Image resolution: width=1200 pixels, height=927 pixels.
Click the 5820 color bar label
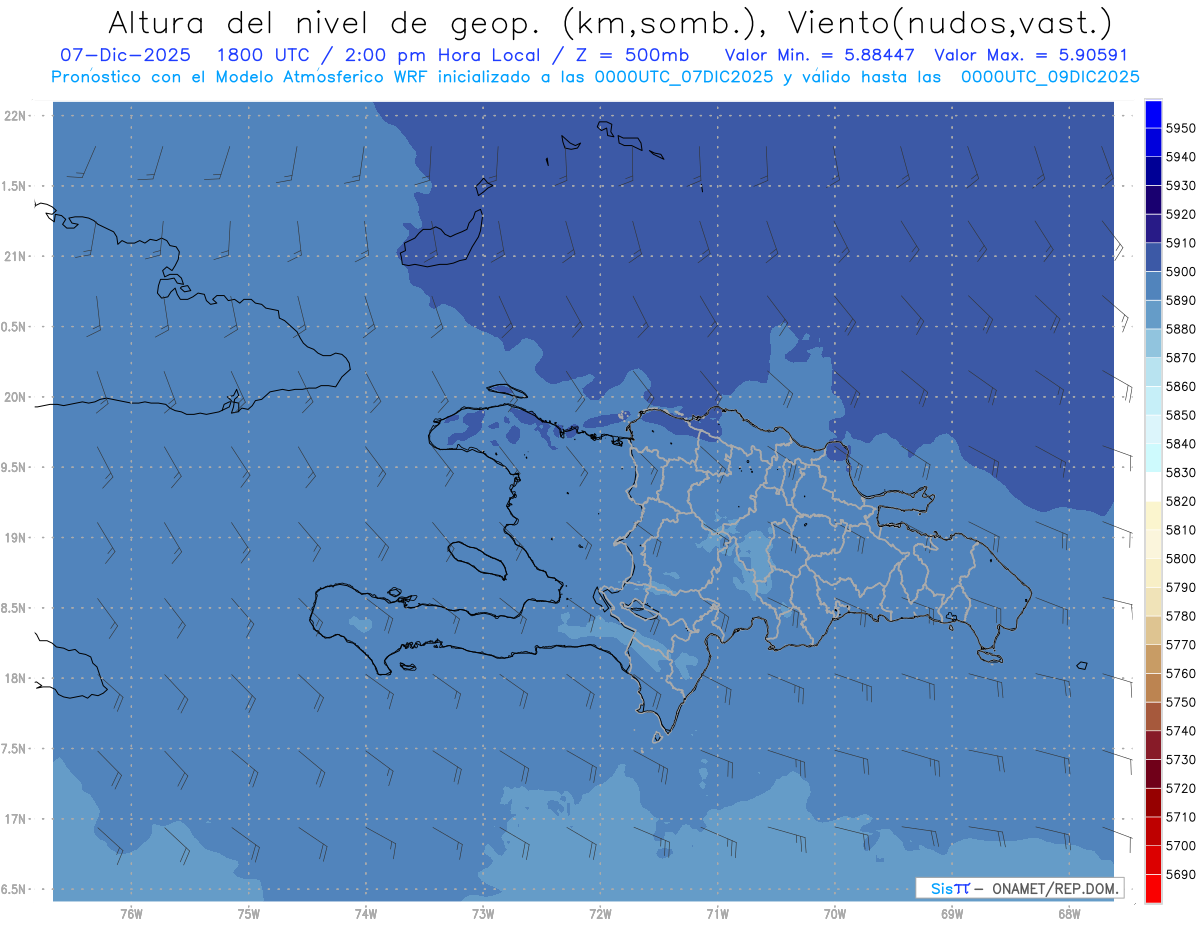(x=1180, y=501)
